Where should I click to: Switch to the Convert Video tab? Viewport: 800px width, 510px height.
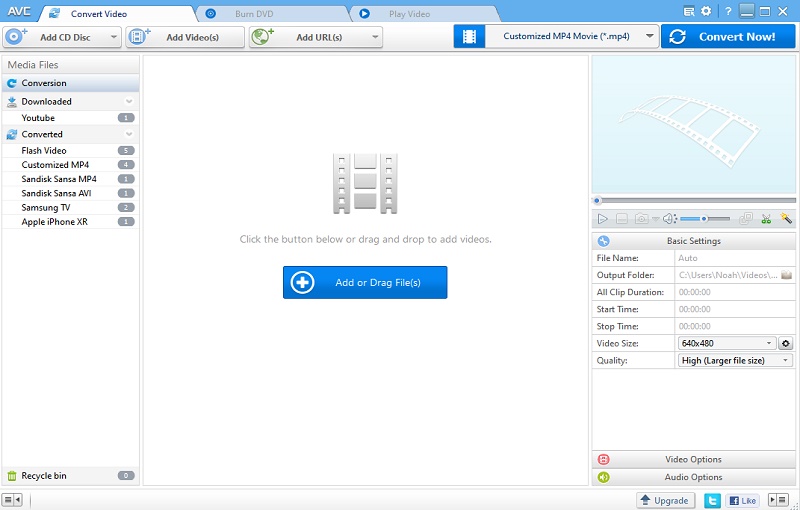pos(116,14)
